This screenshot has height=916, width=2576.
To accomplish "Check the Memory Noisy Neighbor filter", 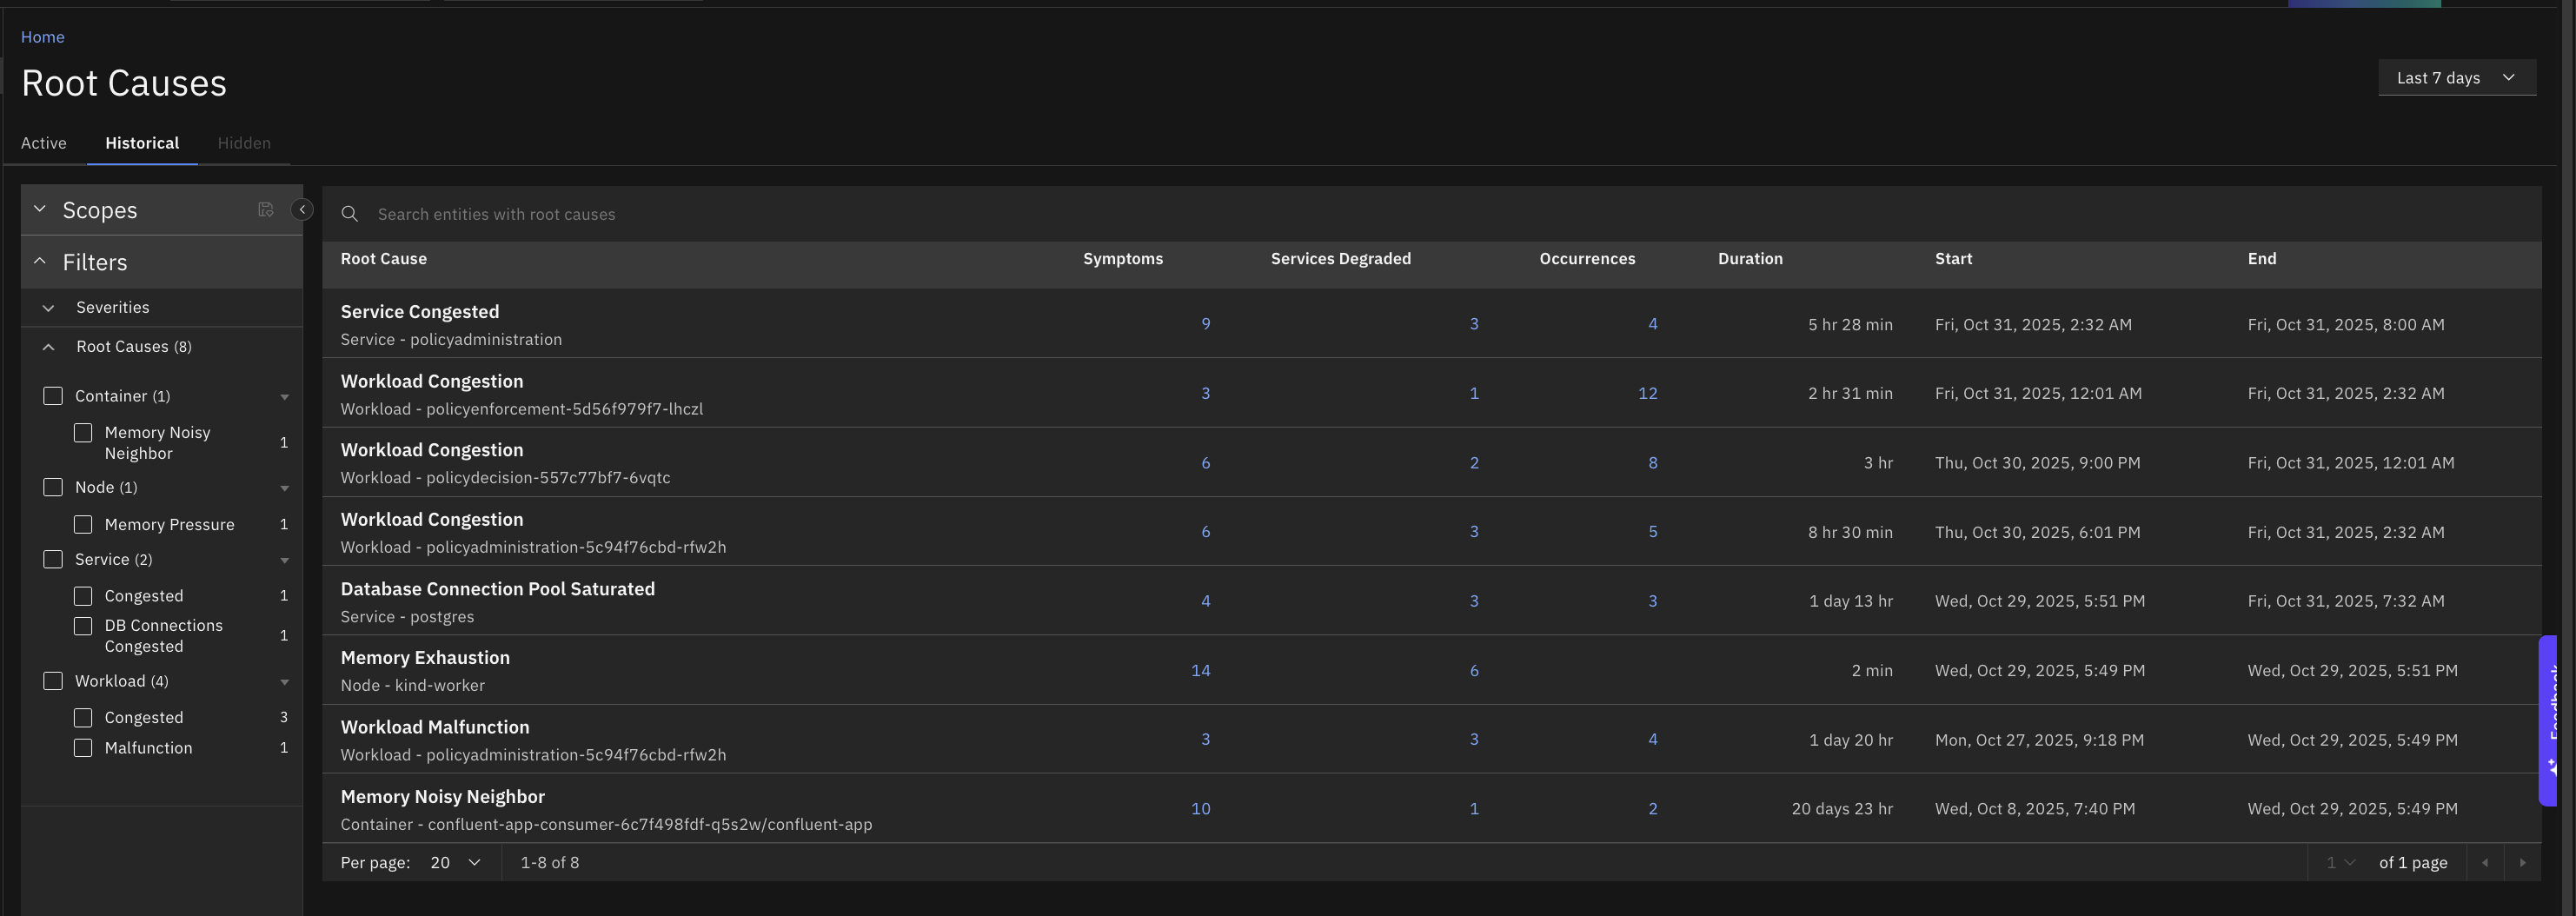I will coord(84,433).
